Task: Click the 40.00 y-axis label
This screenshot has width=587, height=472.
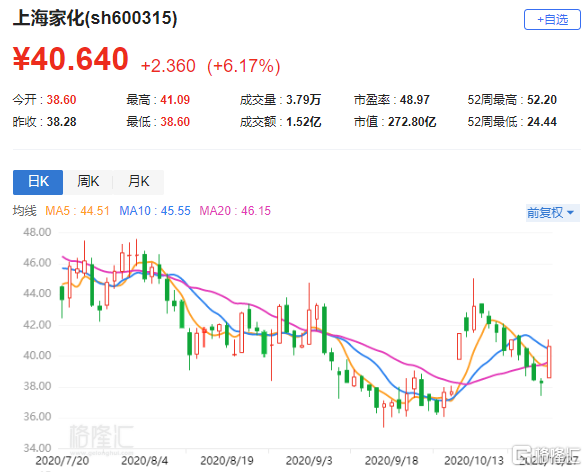Action: coord(37,355)
